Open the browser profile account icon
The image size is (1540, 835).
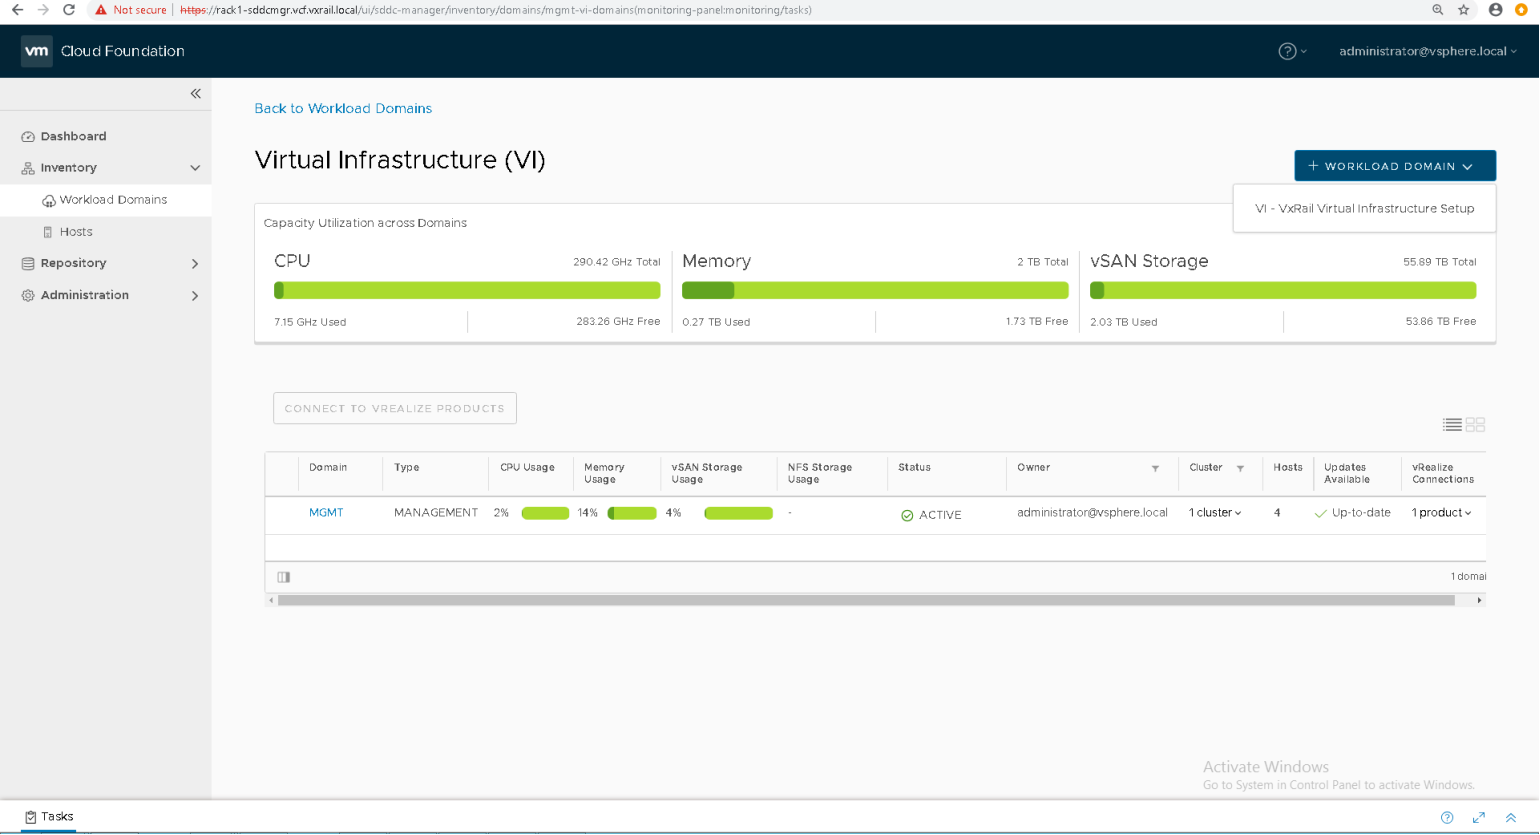pos(1496,10)
